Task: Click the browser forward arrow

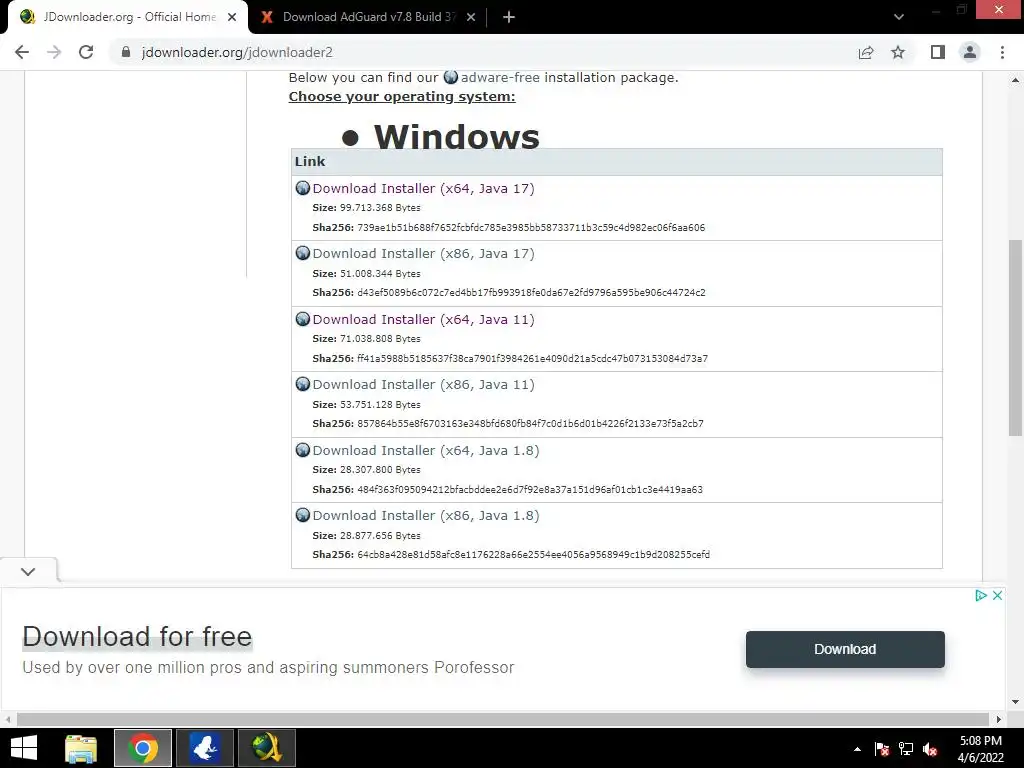Action: pos(54,52)
